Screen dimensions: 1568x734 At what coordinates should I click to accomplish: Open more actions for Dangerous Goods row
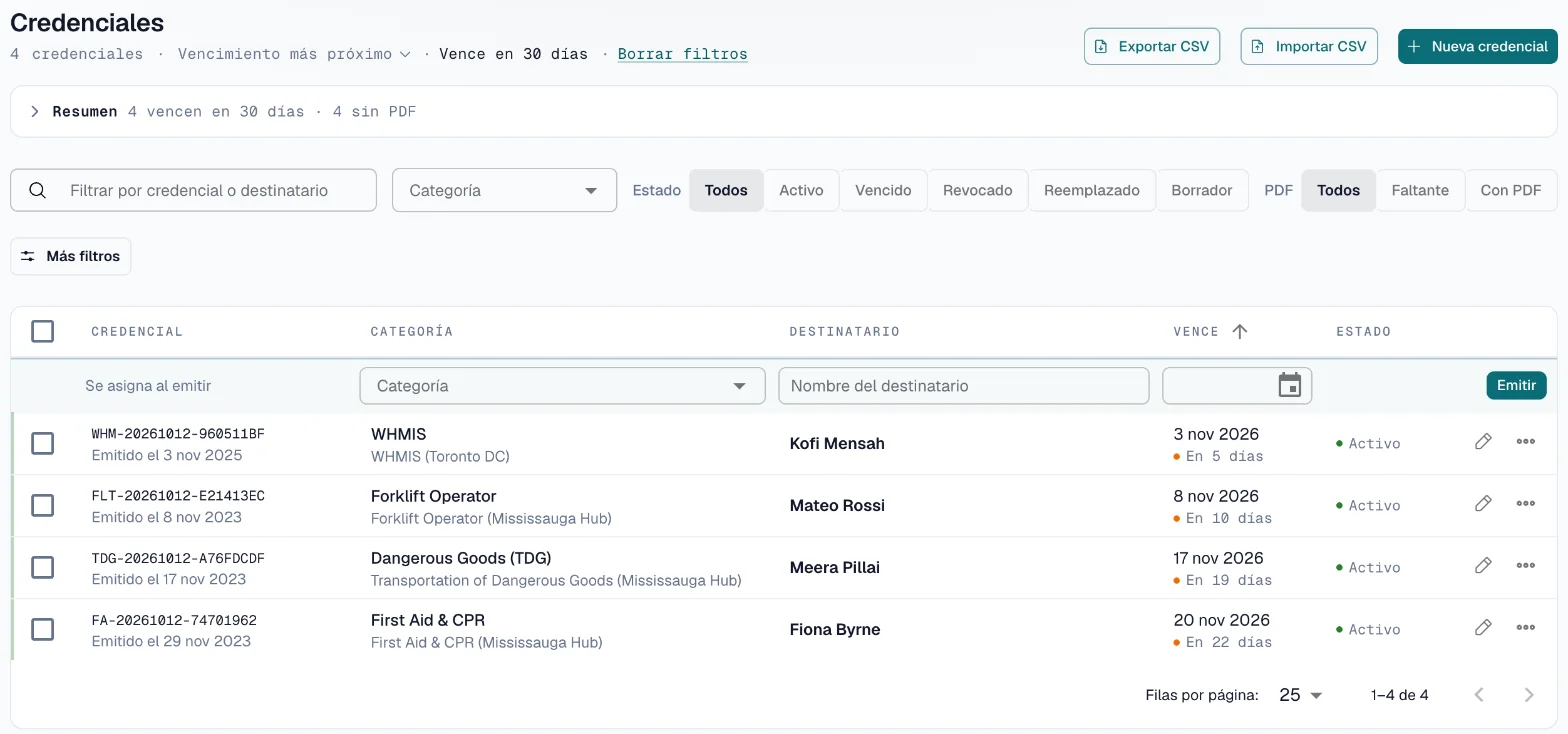[1525, 565]
